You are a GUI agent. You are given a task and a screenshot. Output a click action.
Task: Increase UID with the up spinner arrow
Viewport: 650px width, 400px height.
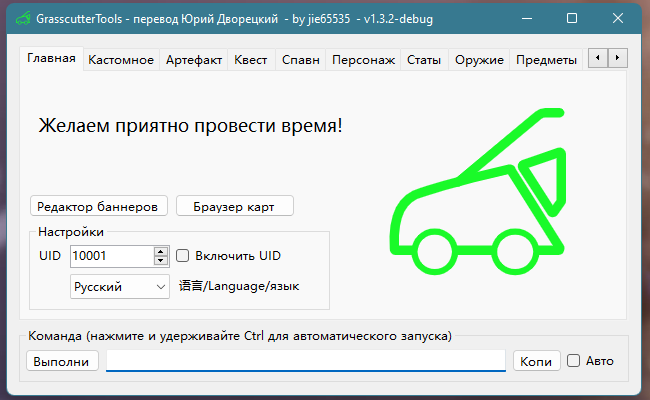[x=161, y=251]
